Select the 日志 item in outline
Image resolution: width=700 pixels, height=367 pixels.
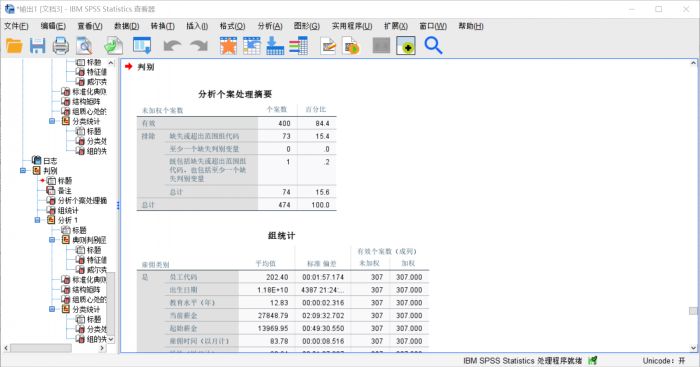pos(50,161)
